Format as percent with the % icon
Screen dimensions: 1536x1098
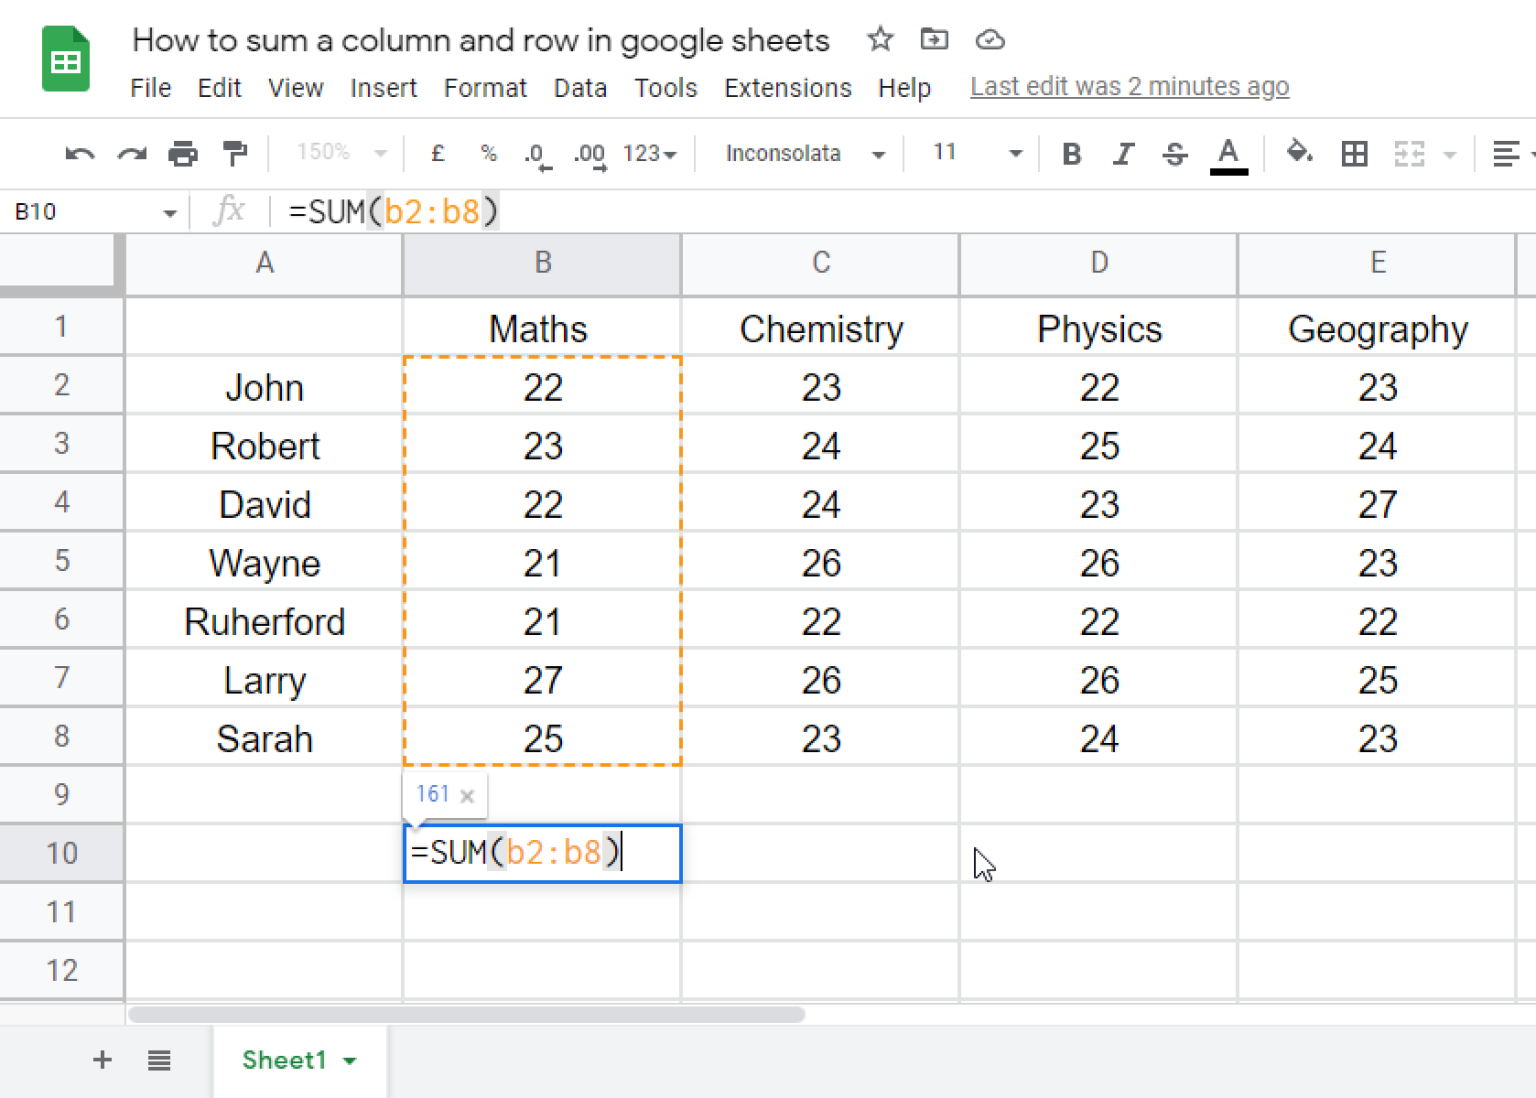click(x=488, y=154)
